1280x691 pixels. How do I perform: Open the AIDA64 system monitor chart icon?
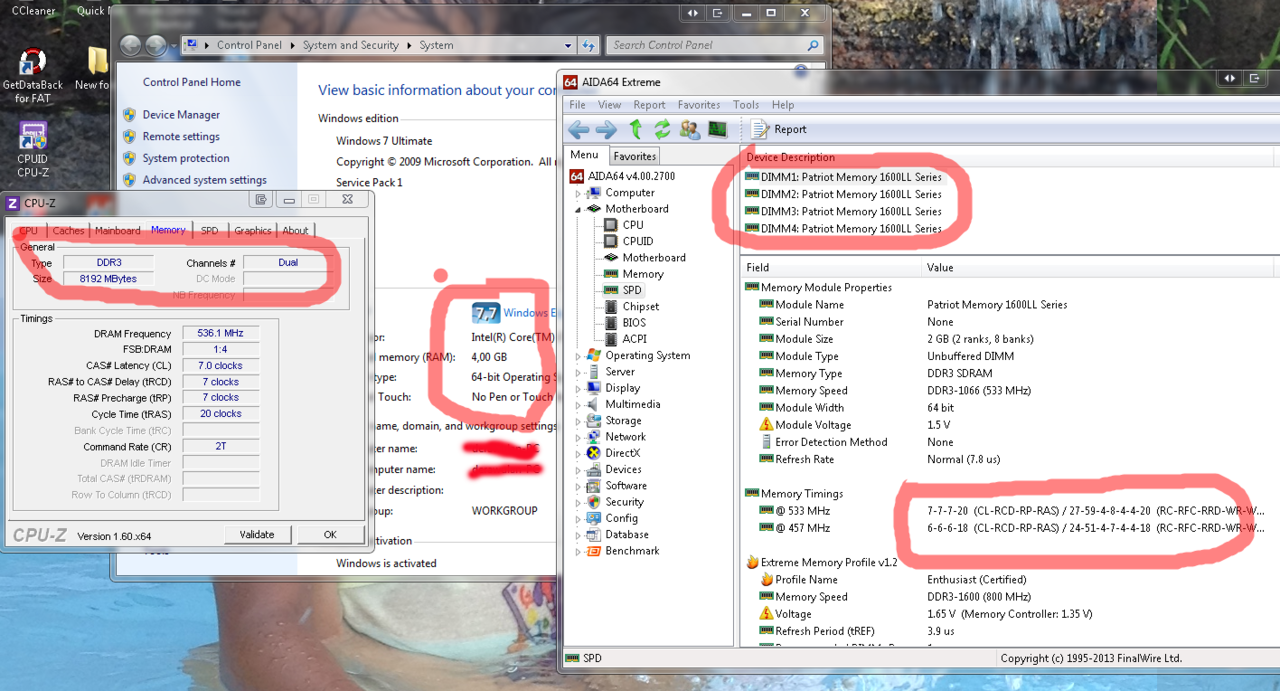coord(717,129)
